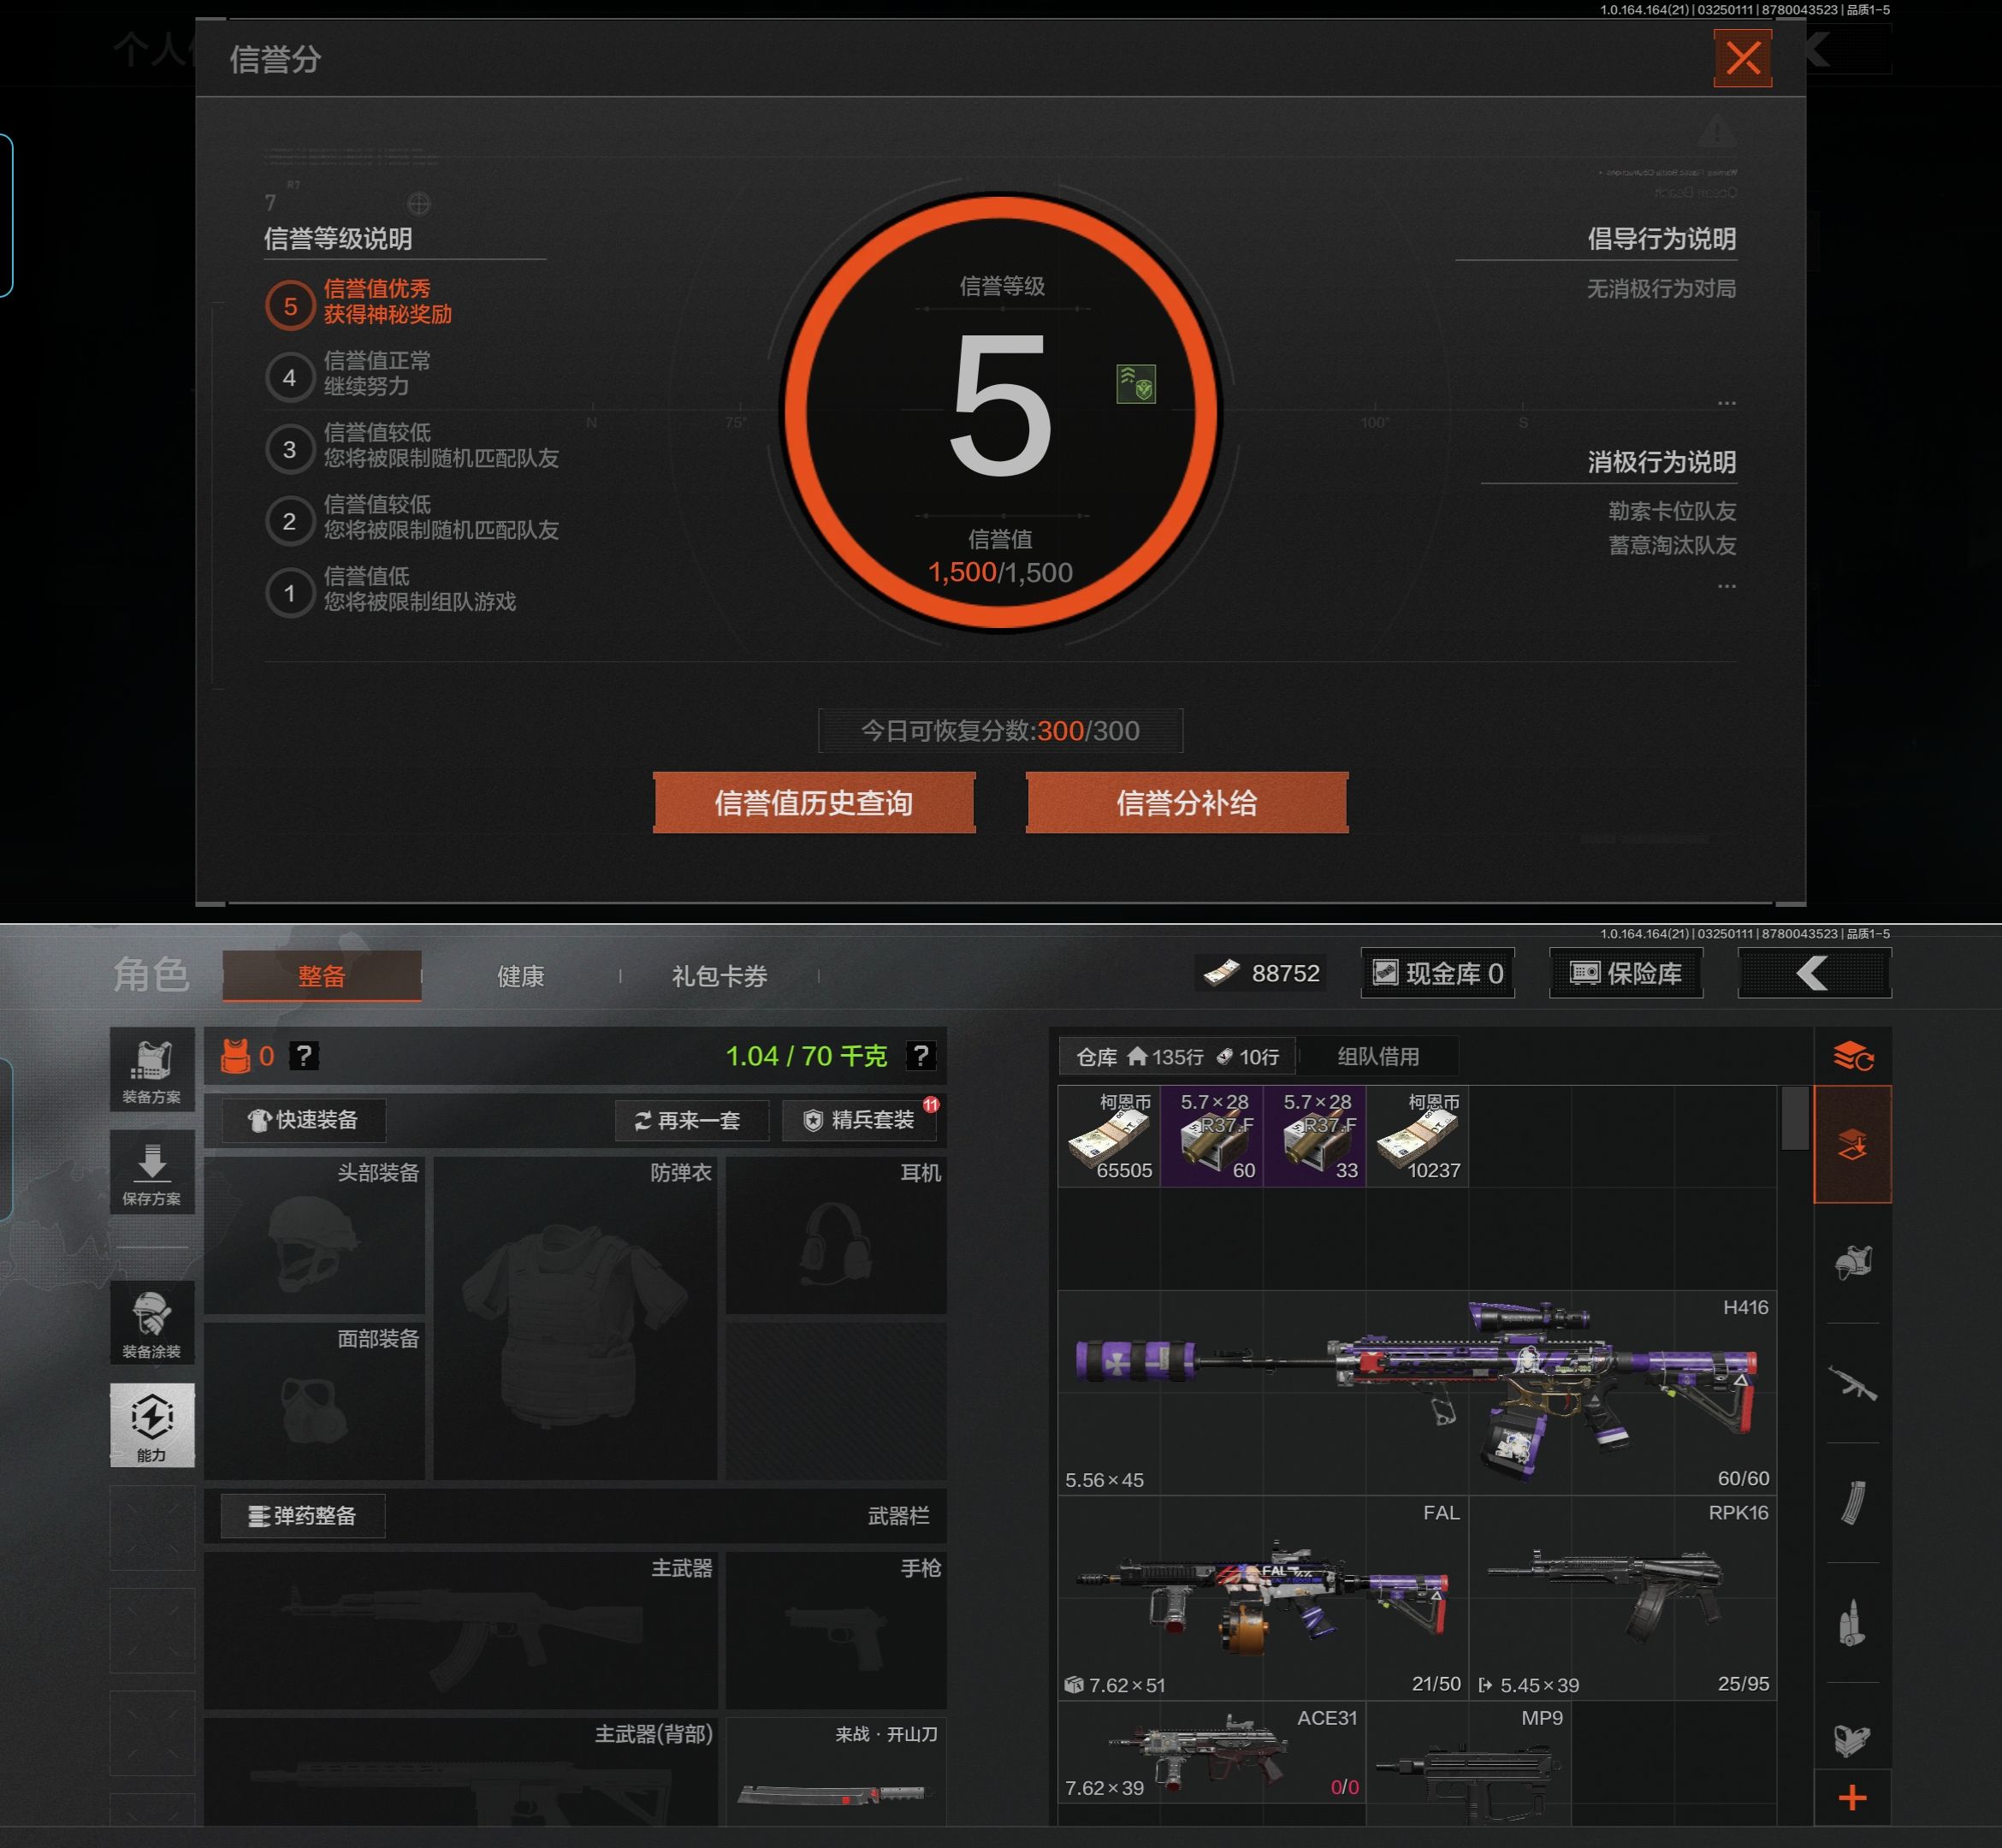
Task: Select the helmet filter icon in sidebar
Action: click(x=1852, y=1263)
